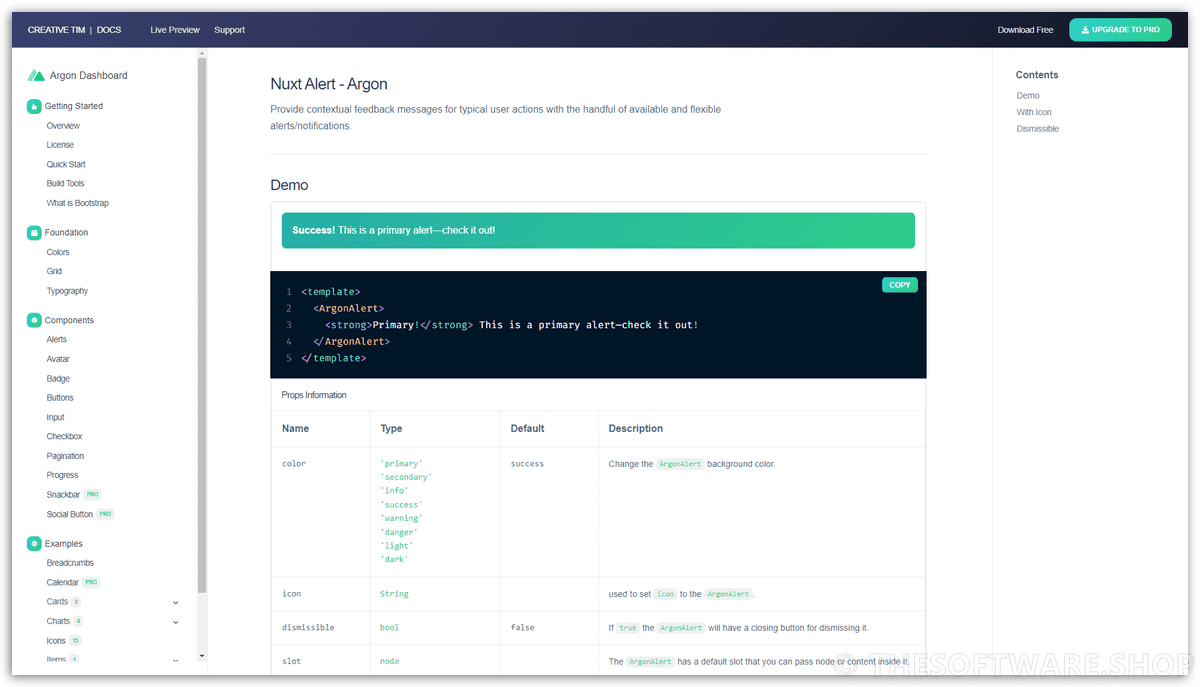The height and width of the screenshot is (687, 1200).
Task: Click the Argon Dashboard logo icon
Action: [x=36, y=76]
